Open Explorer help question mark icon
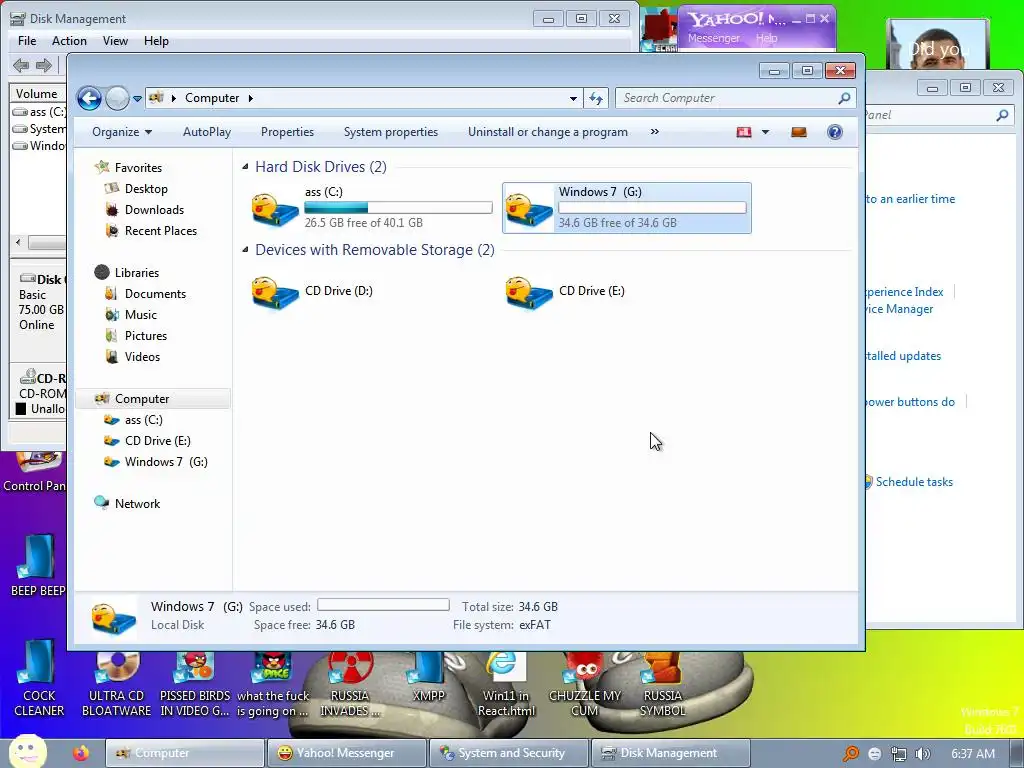This screenshot has height=768, width=1024. point(835,133)
